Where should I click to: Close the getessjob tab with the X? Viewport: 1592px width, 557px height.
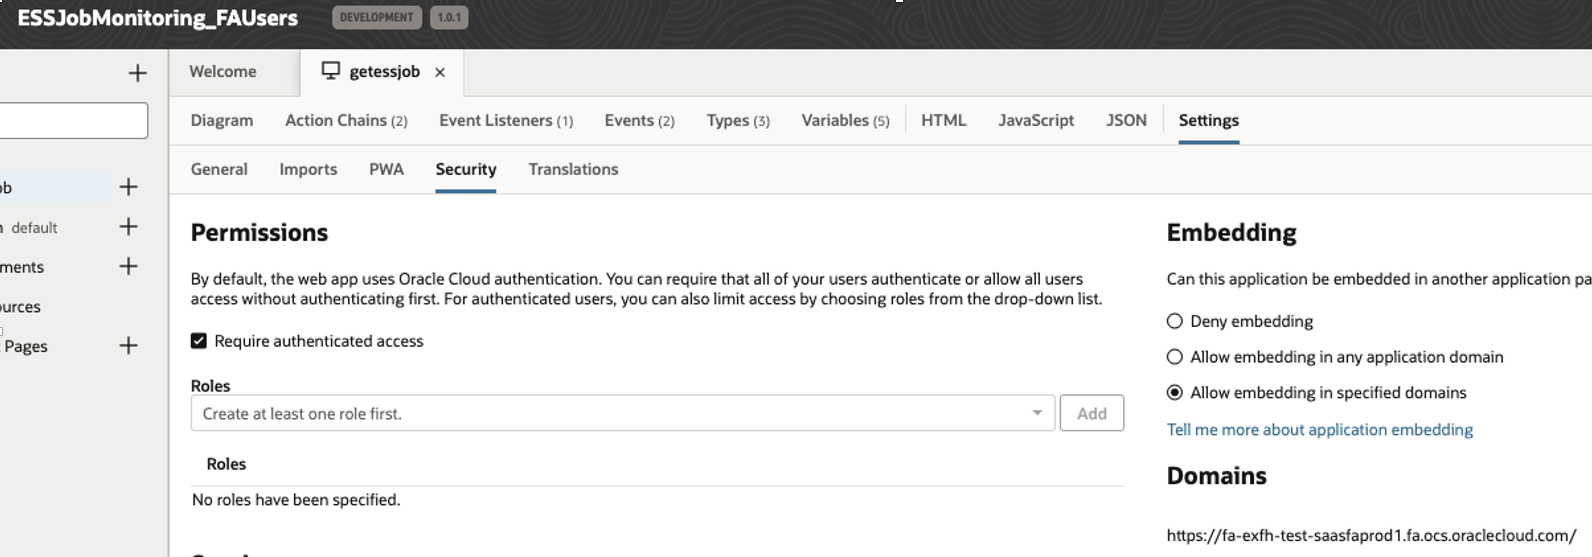click(440, 72)
